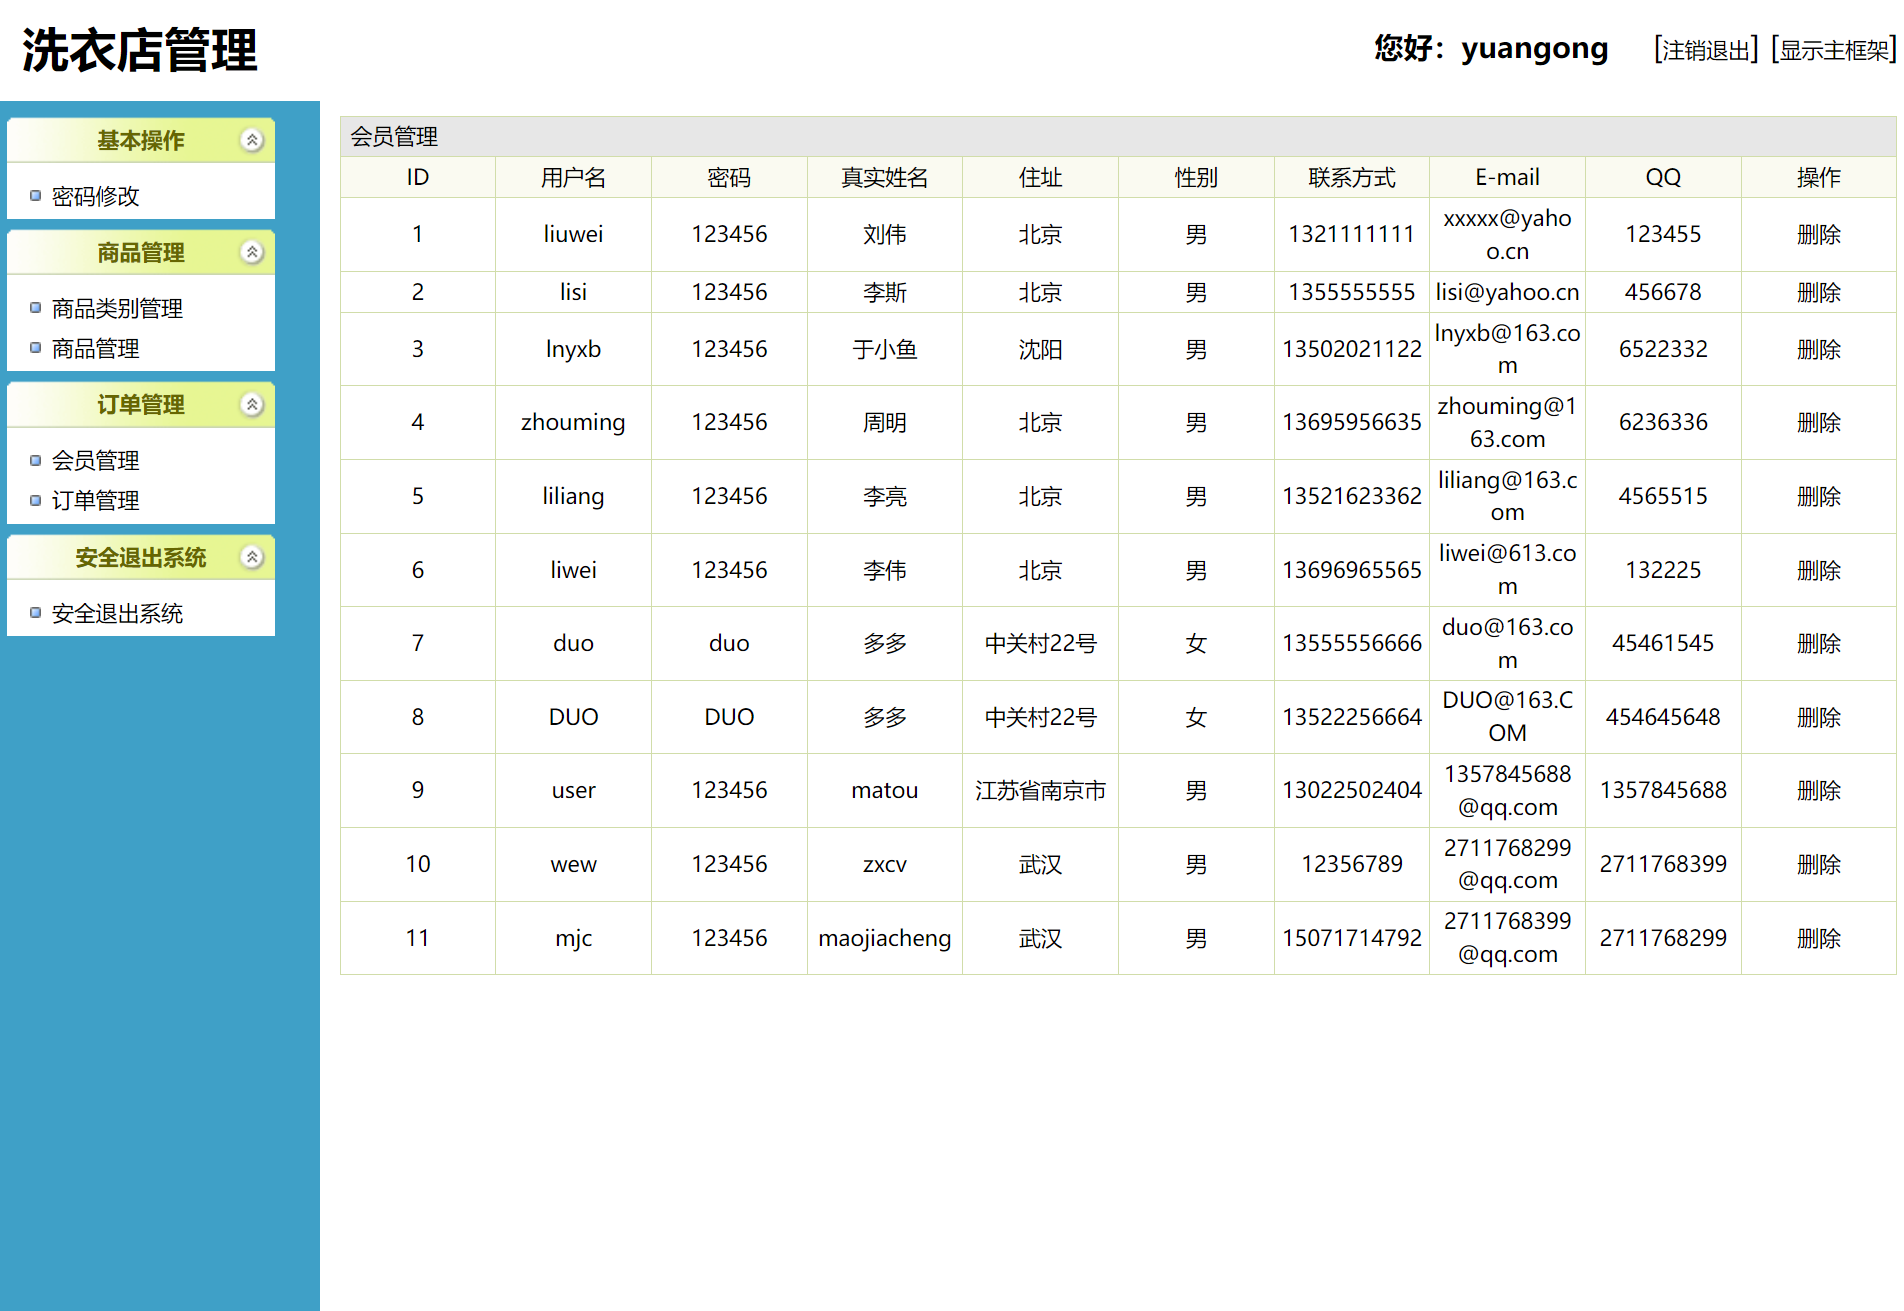Open 商品类别管理 menu item
The height and width of the screenshot is (1311, 1904).
pyautogui.click(x=117, y=309)
